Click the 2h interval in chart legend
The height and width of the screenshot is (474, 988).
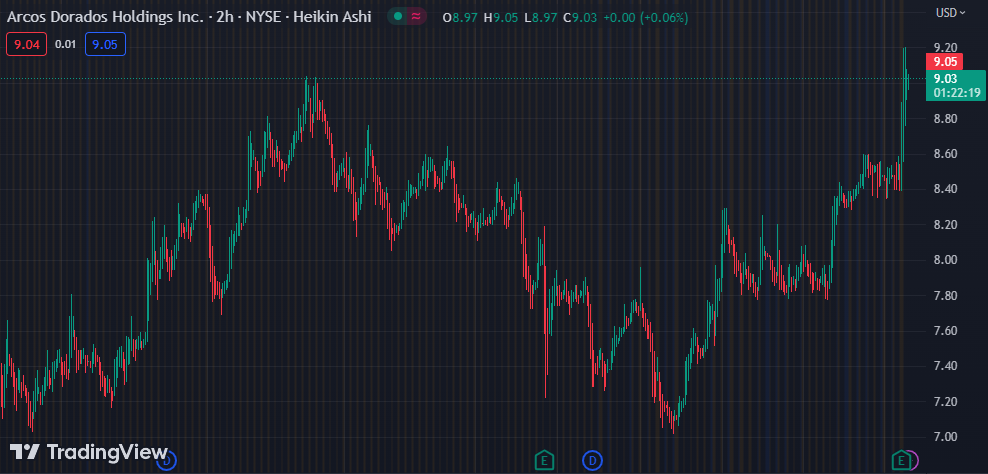click(x=224, y=17)
